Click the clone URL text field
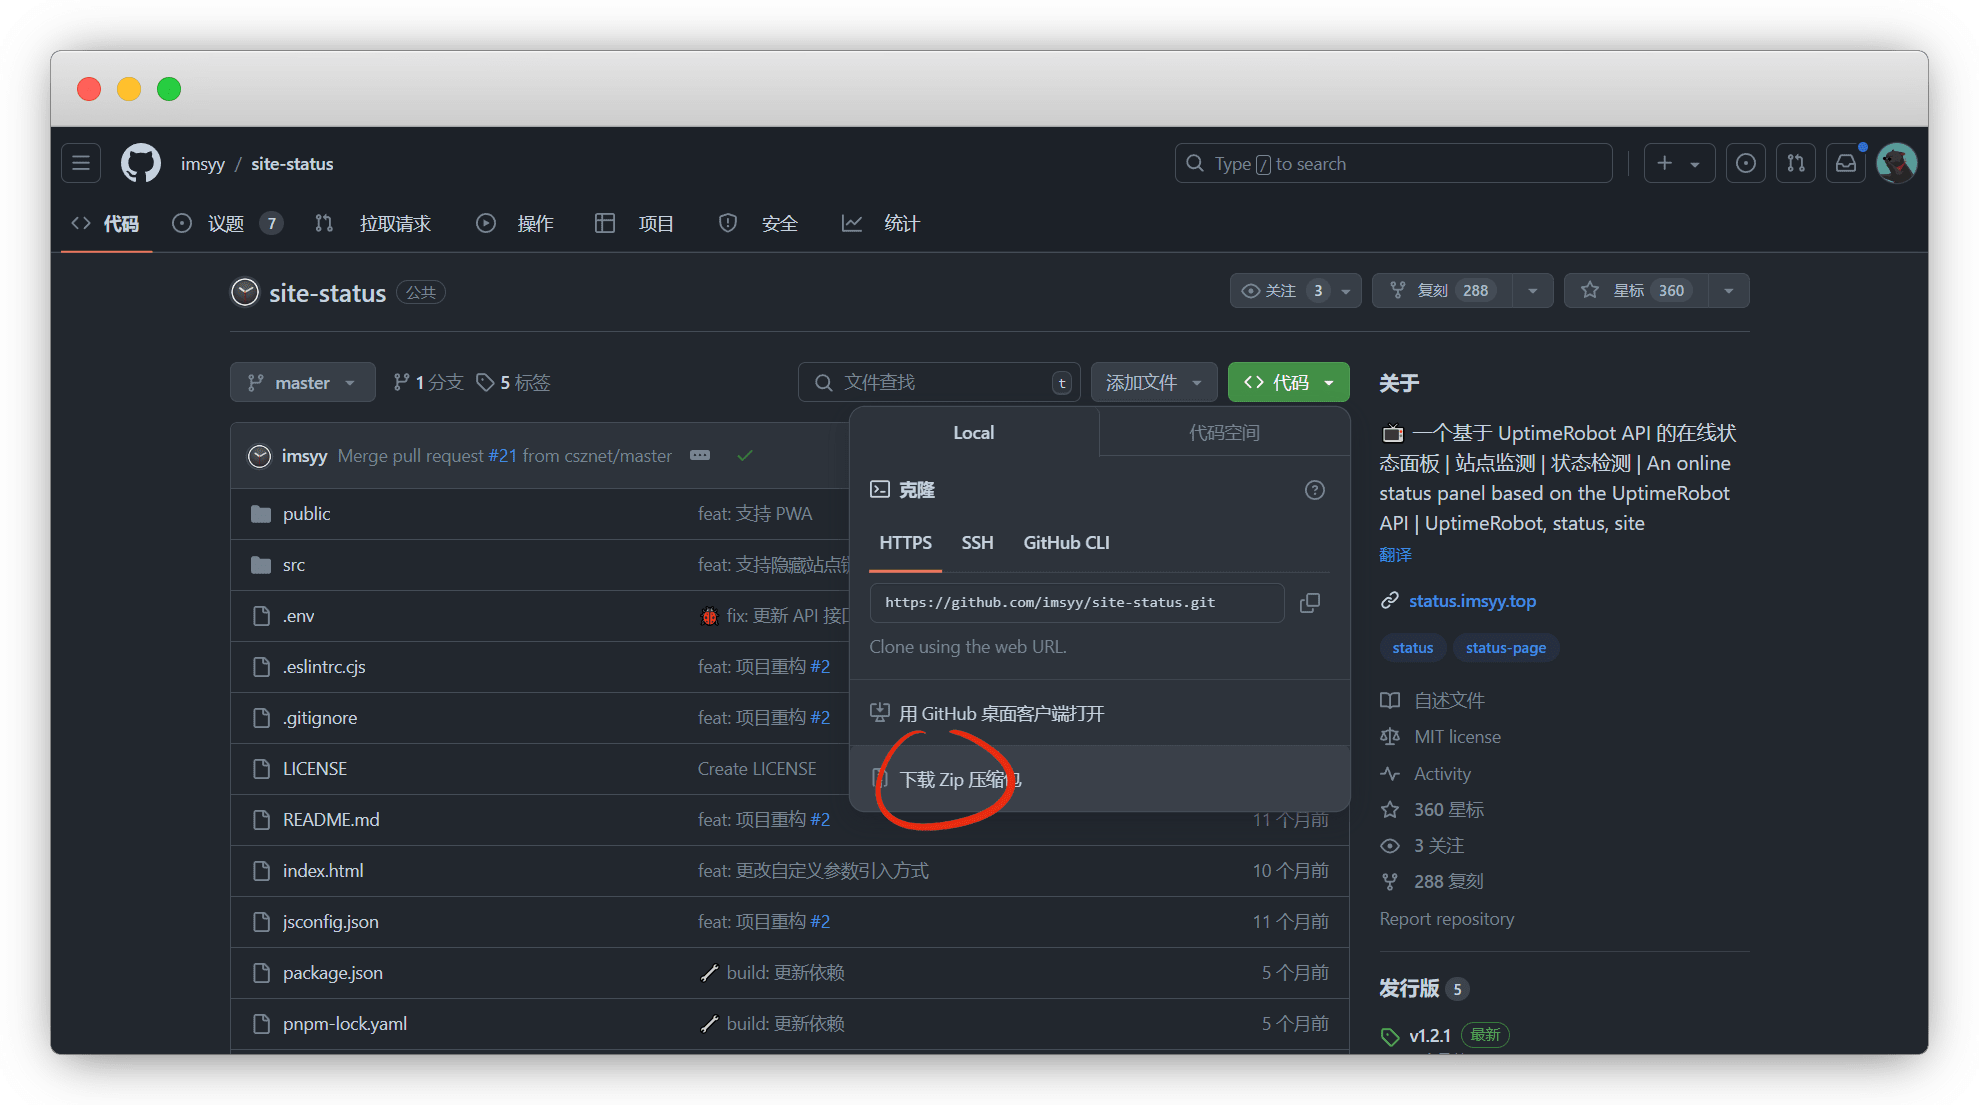 click(x=1077, y=603)
